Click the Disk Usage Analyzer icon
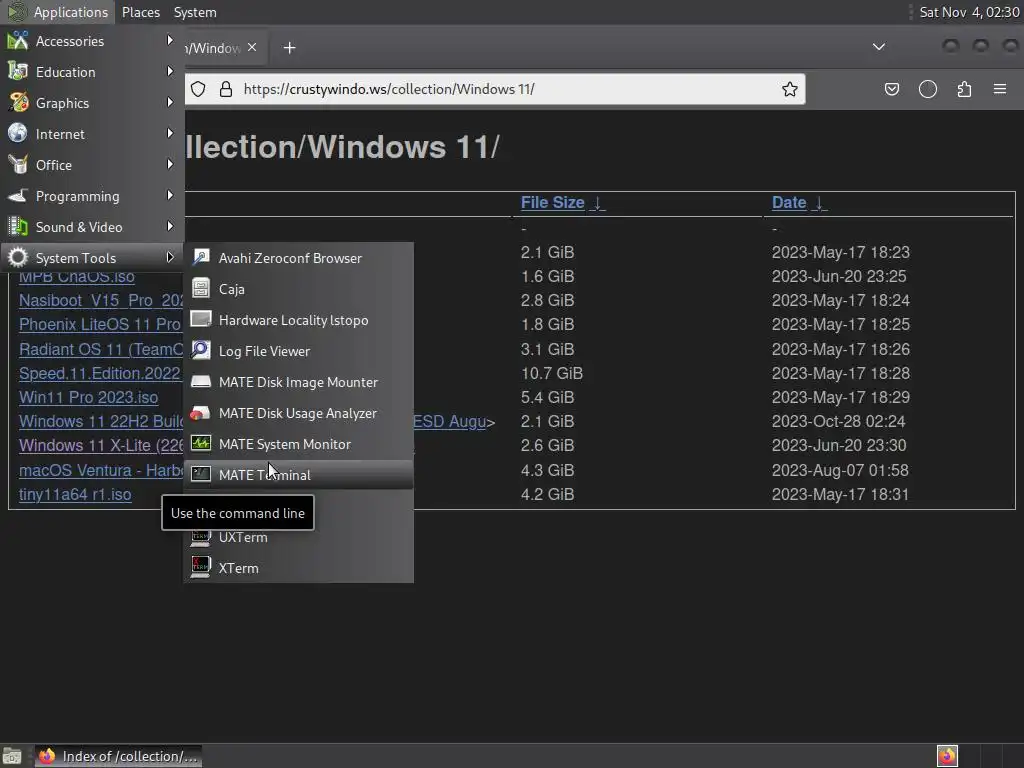This screenshot has height=768, width=1024. [200, 412]
